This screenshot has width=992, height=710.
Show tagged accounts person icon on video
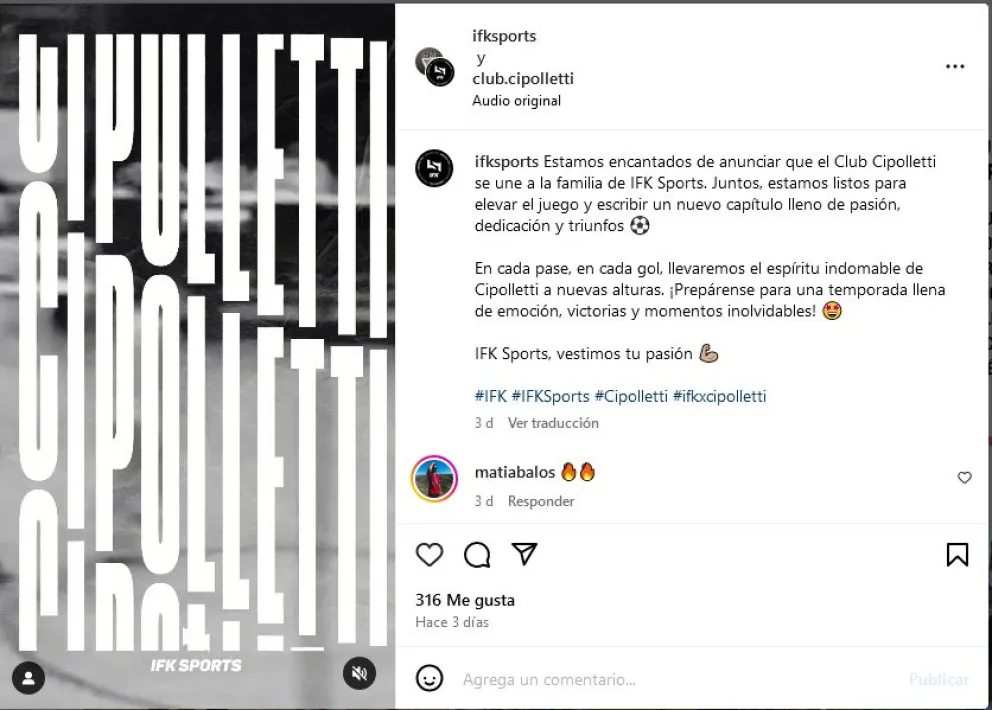coord(28,678)
